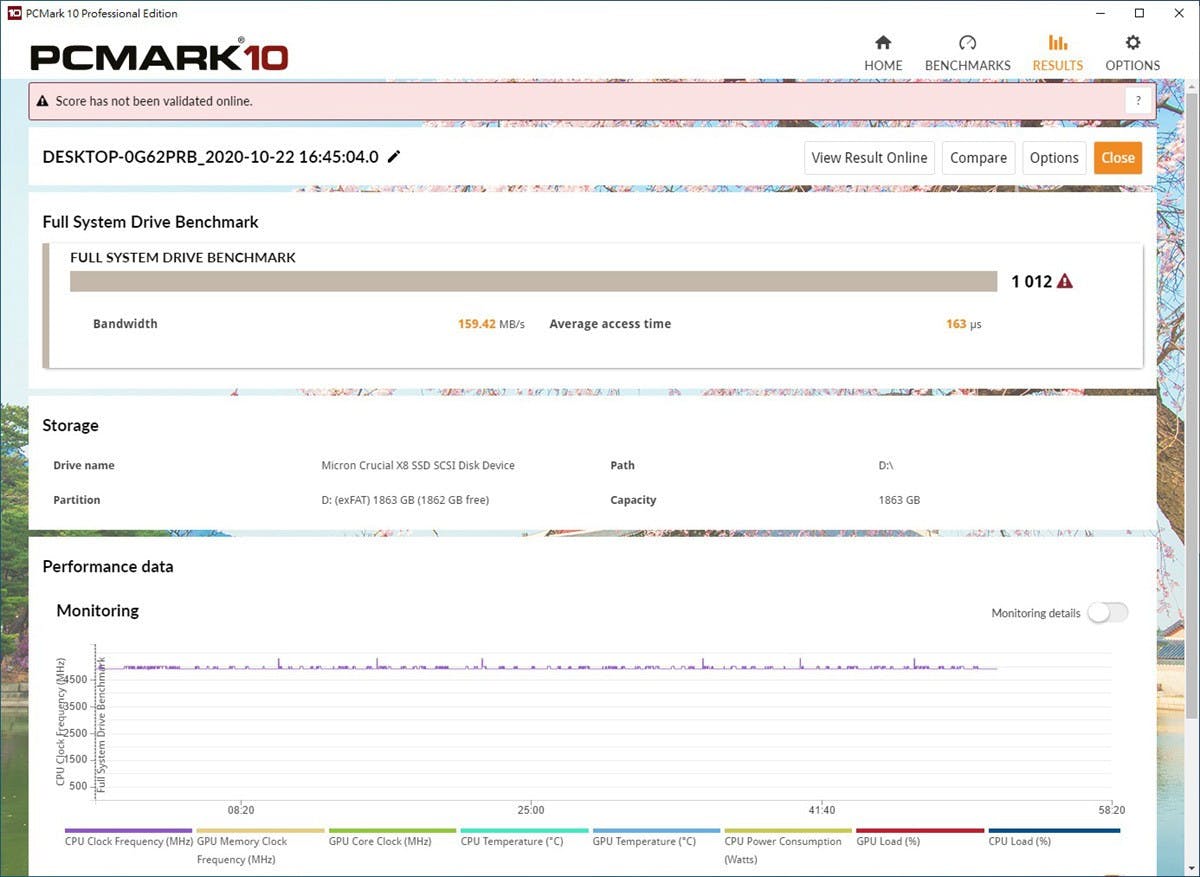
Task: Click the warning triangle in validation banner
Action: pyautogui.click(x=43, y=101)
